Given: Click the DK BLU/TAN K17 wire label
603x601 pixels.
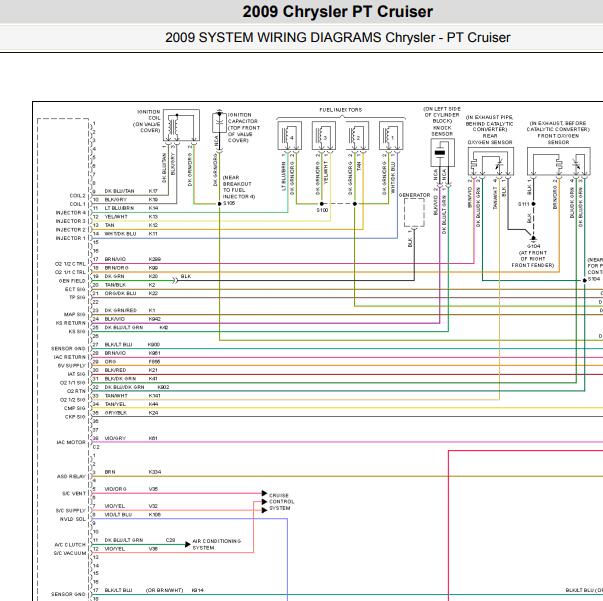Looking at the screenshot, I should click(131, 191).
